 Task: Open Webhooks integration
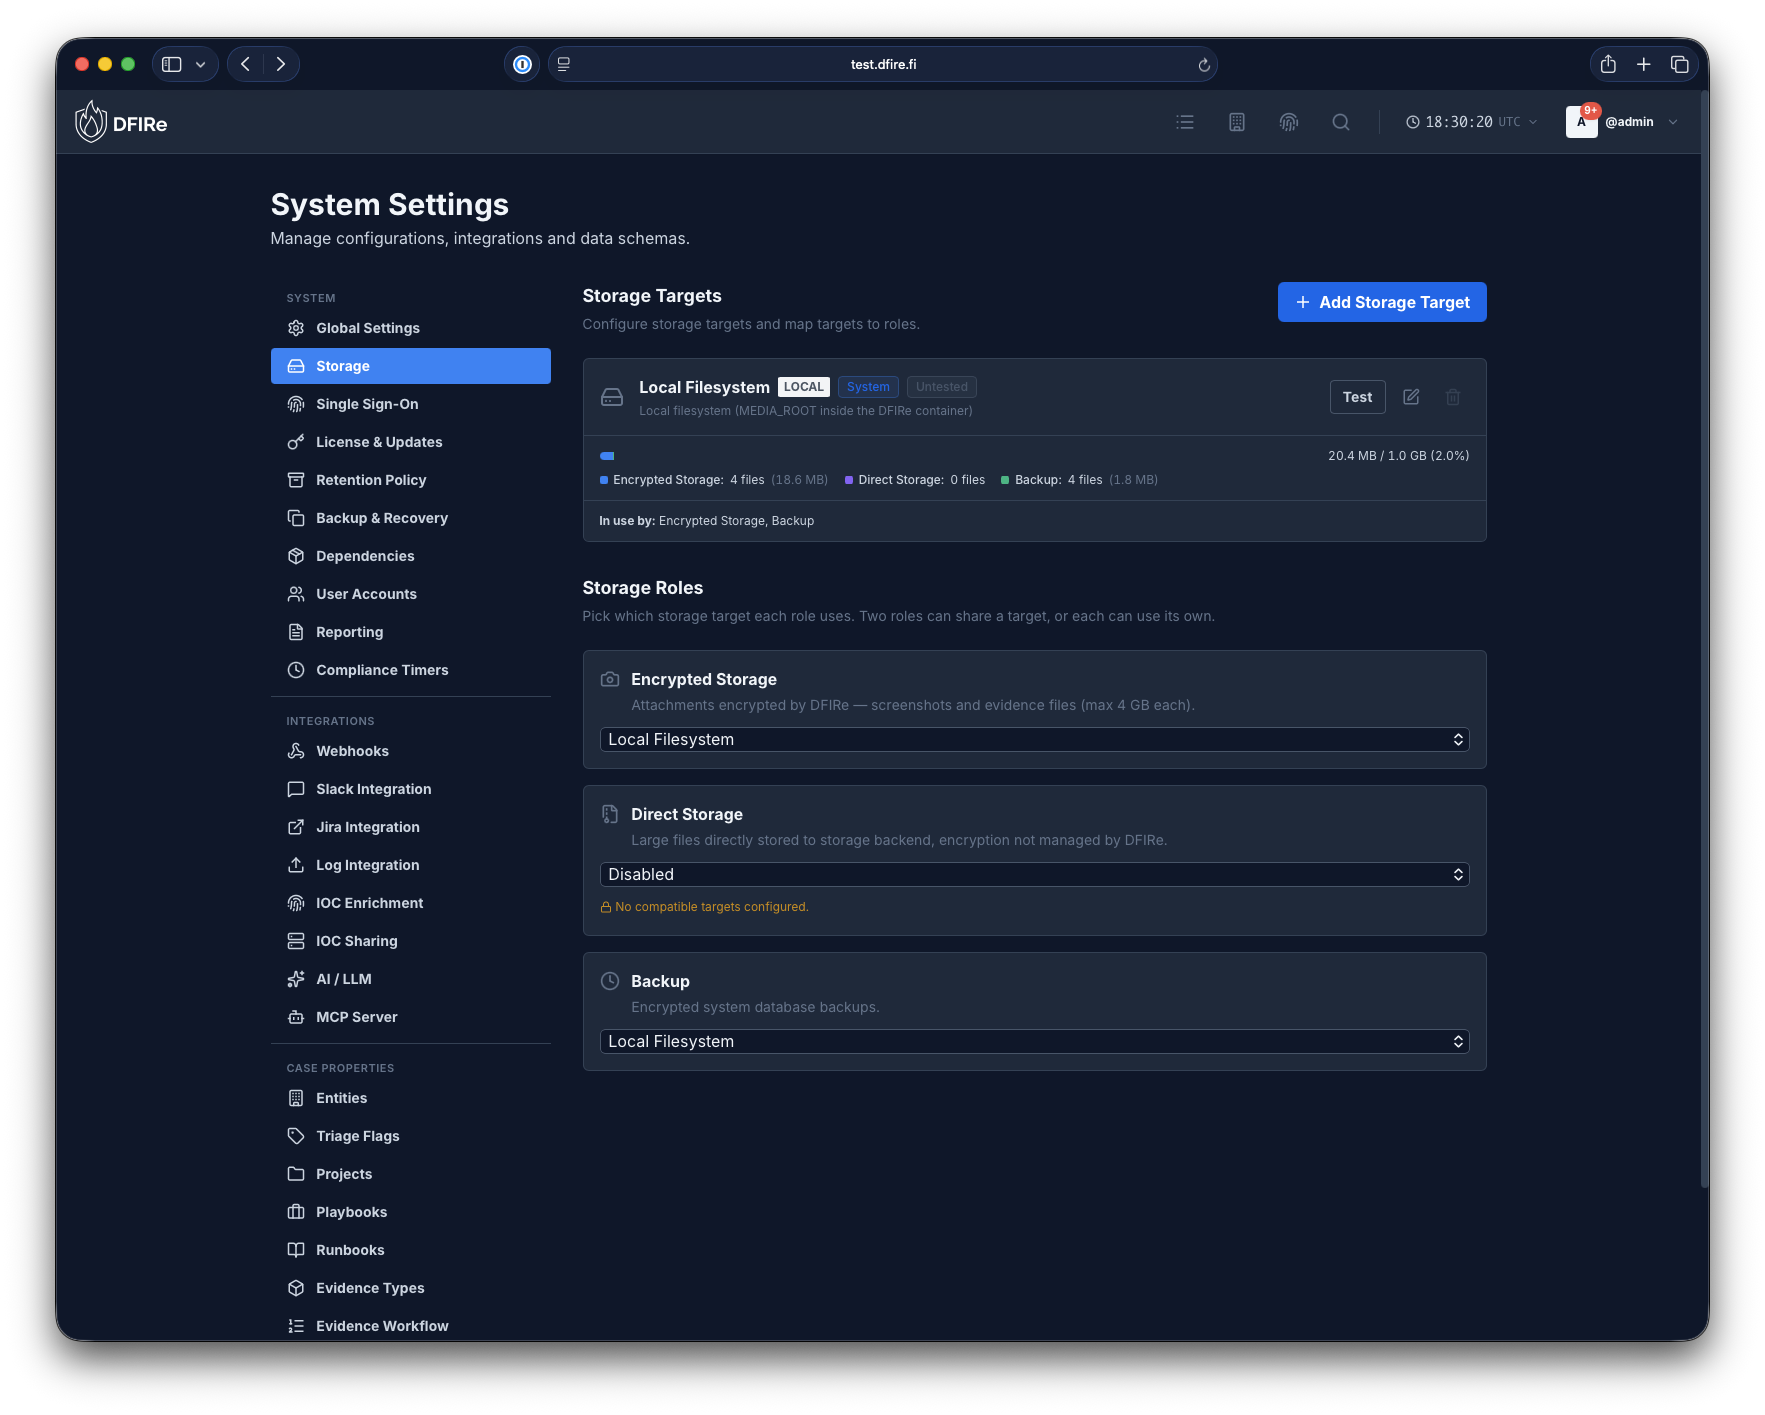[410, 751]
